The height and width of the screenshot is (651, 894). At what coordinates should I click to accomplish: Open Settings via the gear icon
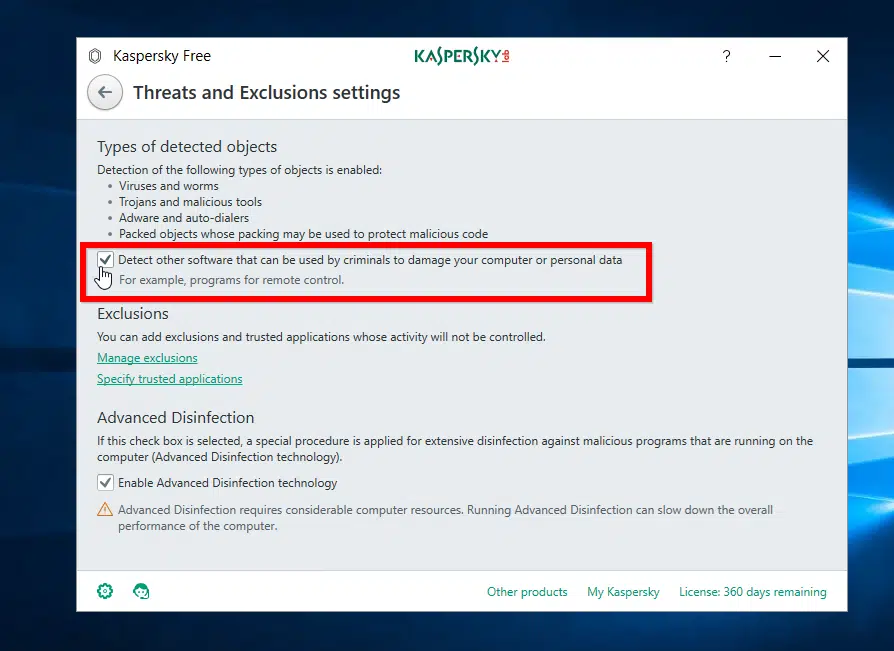coord(105,591)
